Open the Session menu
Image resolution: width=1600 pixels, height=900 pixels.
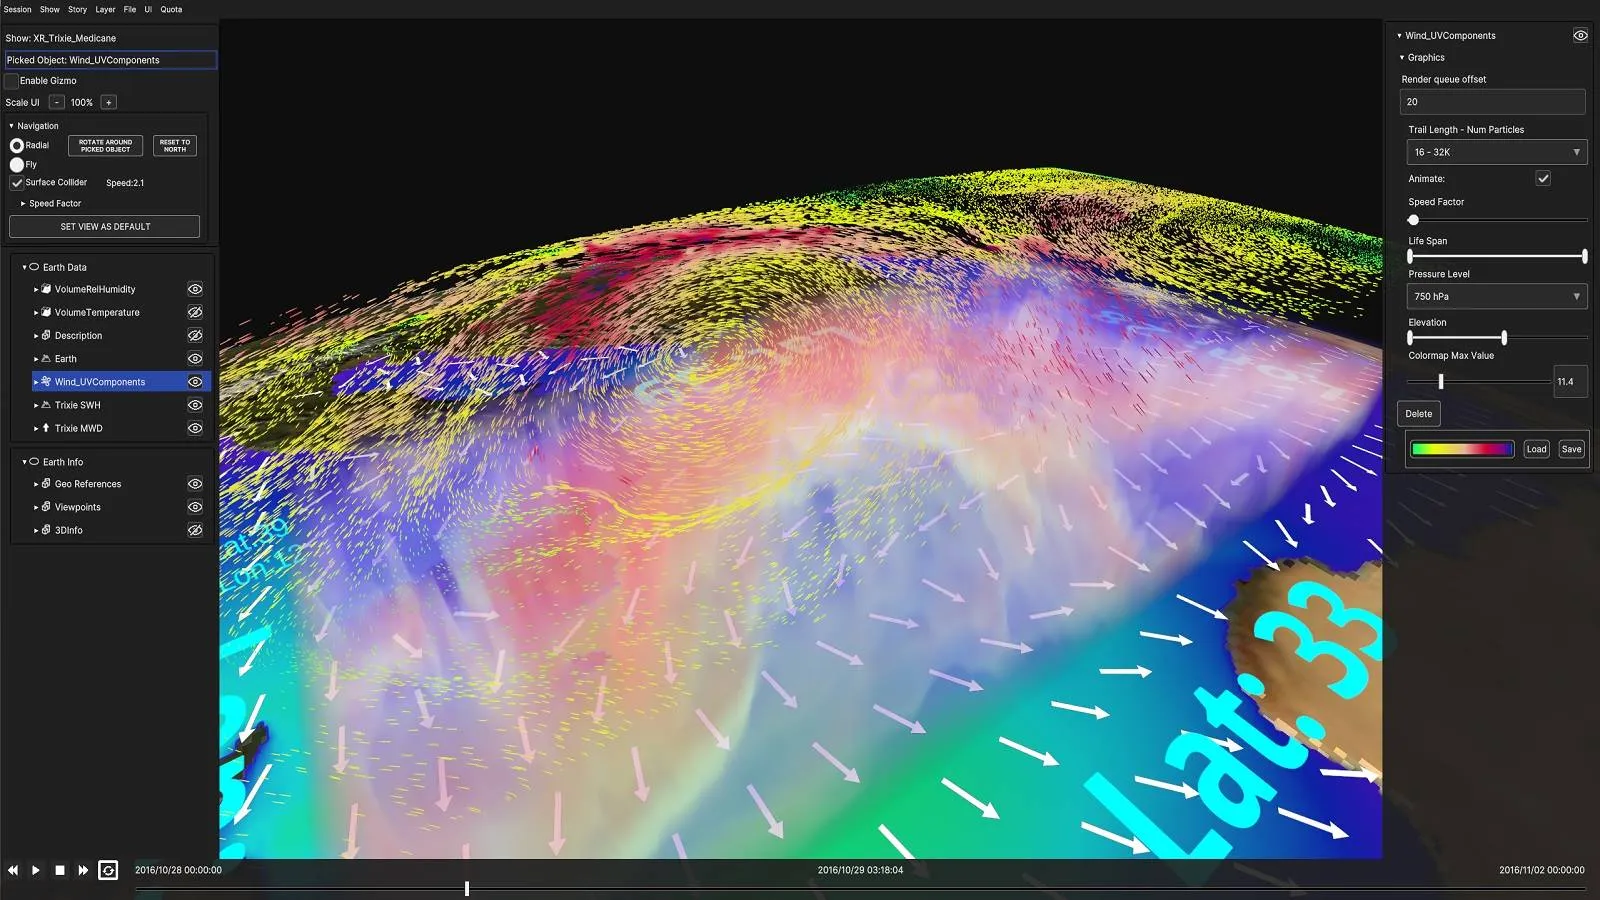(17, 9)
